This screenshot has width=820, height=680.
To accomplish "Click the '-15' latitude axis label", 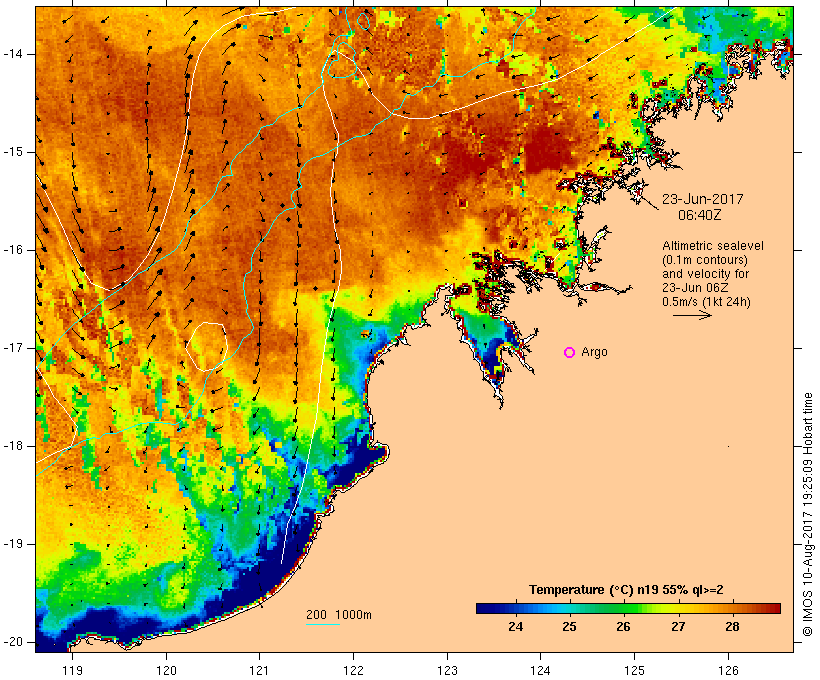I will [13, 152].
